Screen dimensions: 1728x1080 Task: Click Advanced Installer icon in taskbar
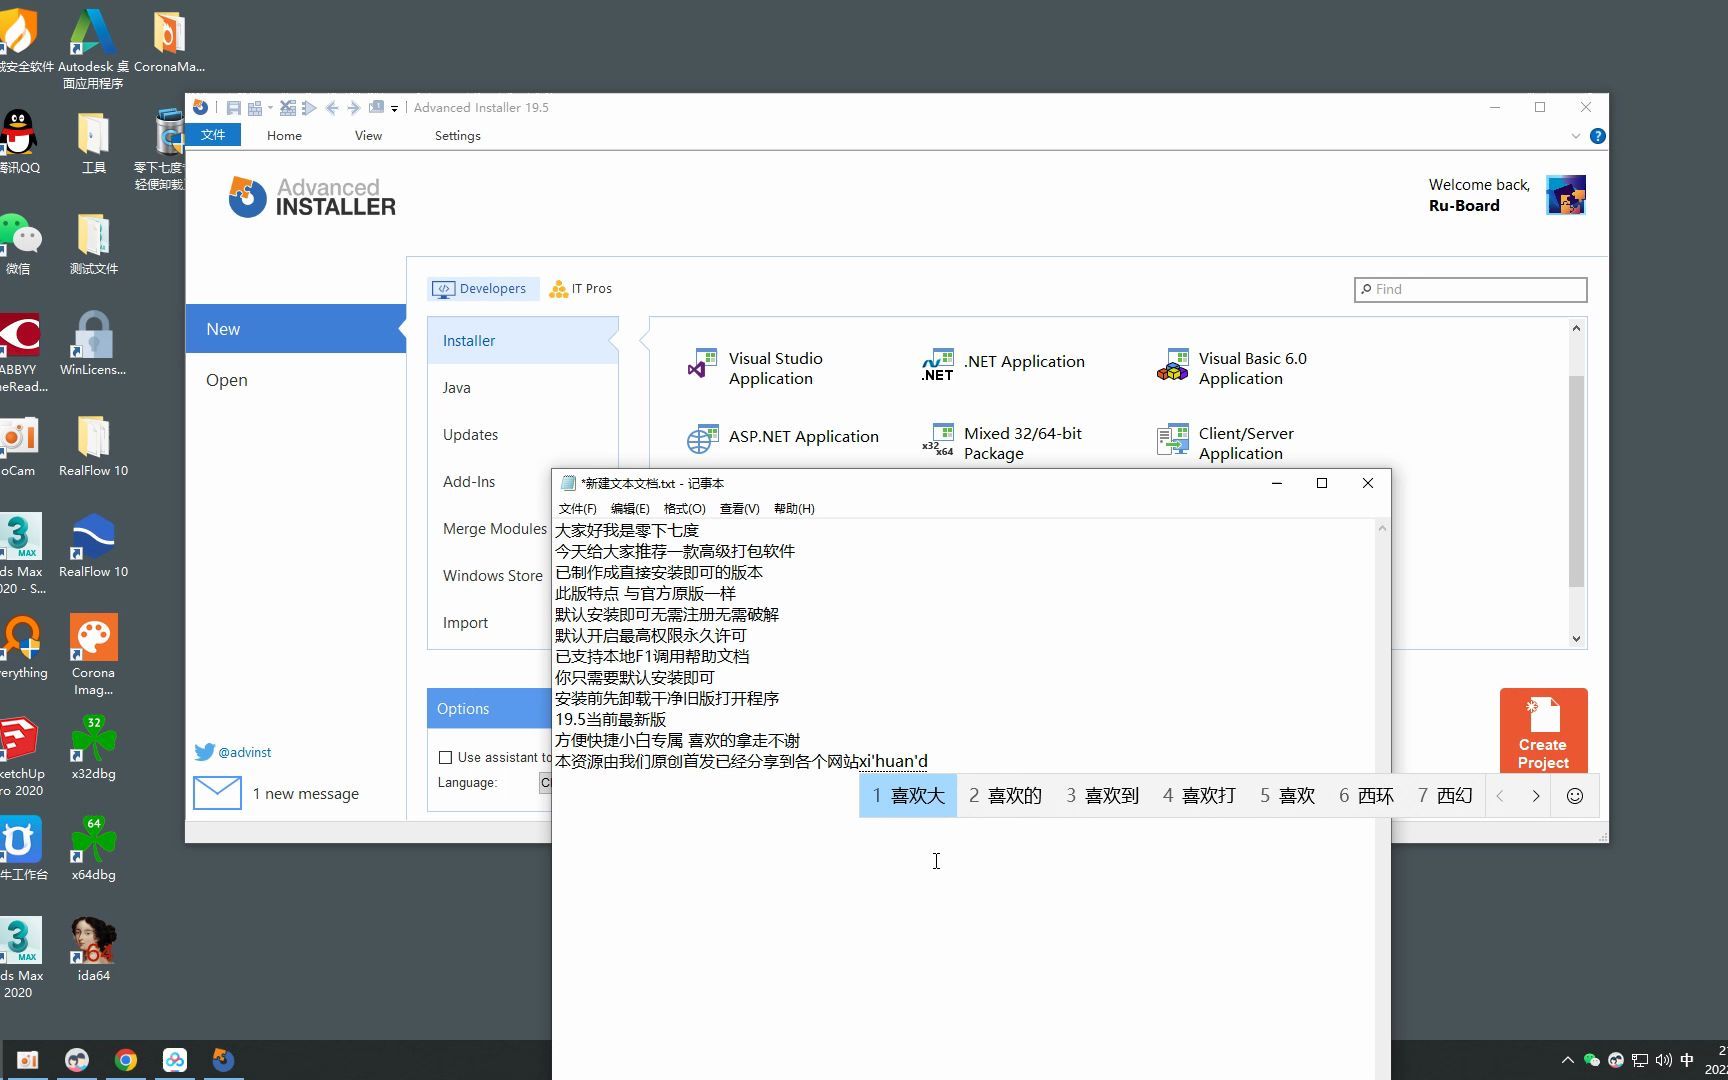(223, 1060)
